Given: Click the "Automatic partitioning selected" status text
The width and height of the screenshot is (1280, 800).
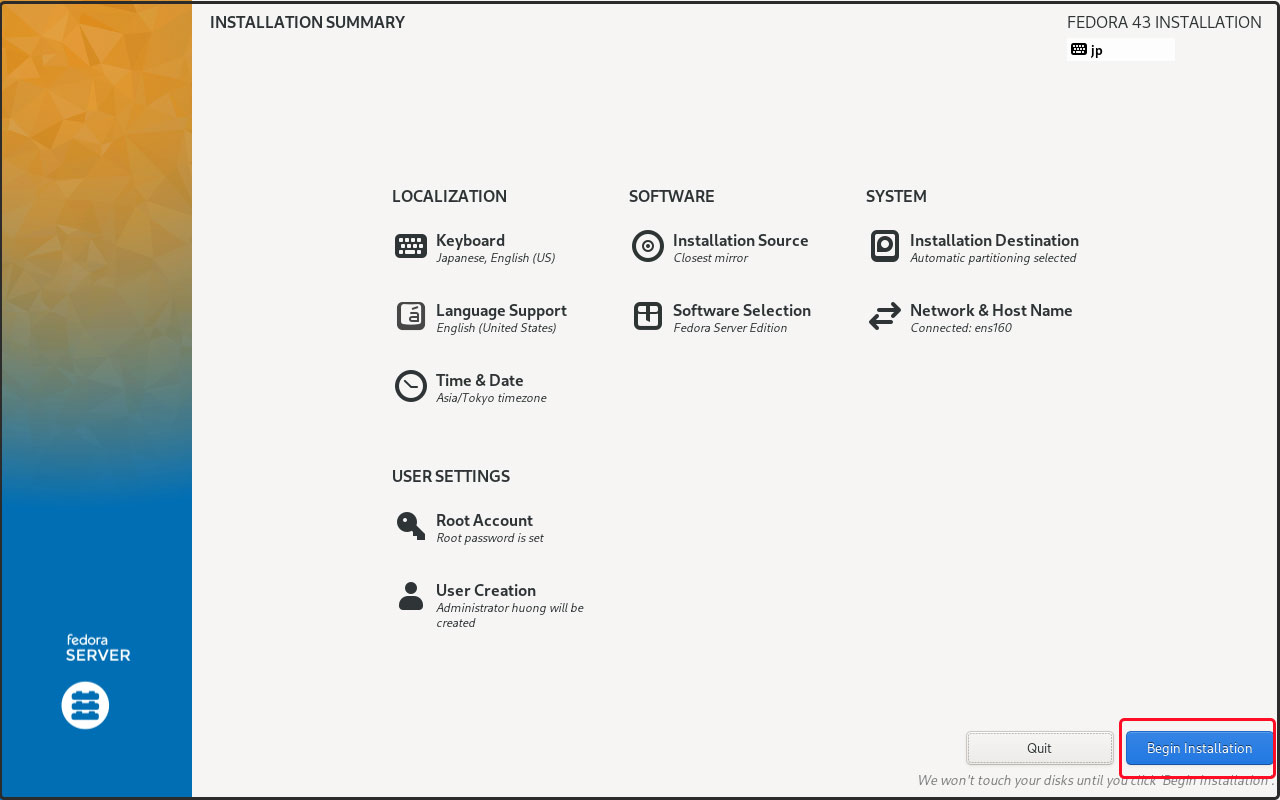Looking at the screenshot, I should tap(993, 258).
